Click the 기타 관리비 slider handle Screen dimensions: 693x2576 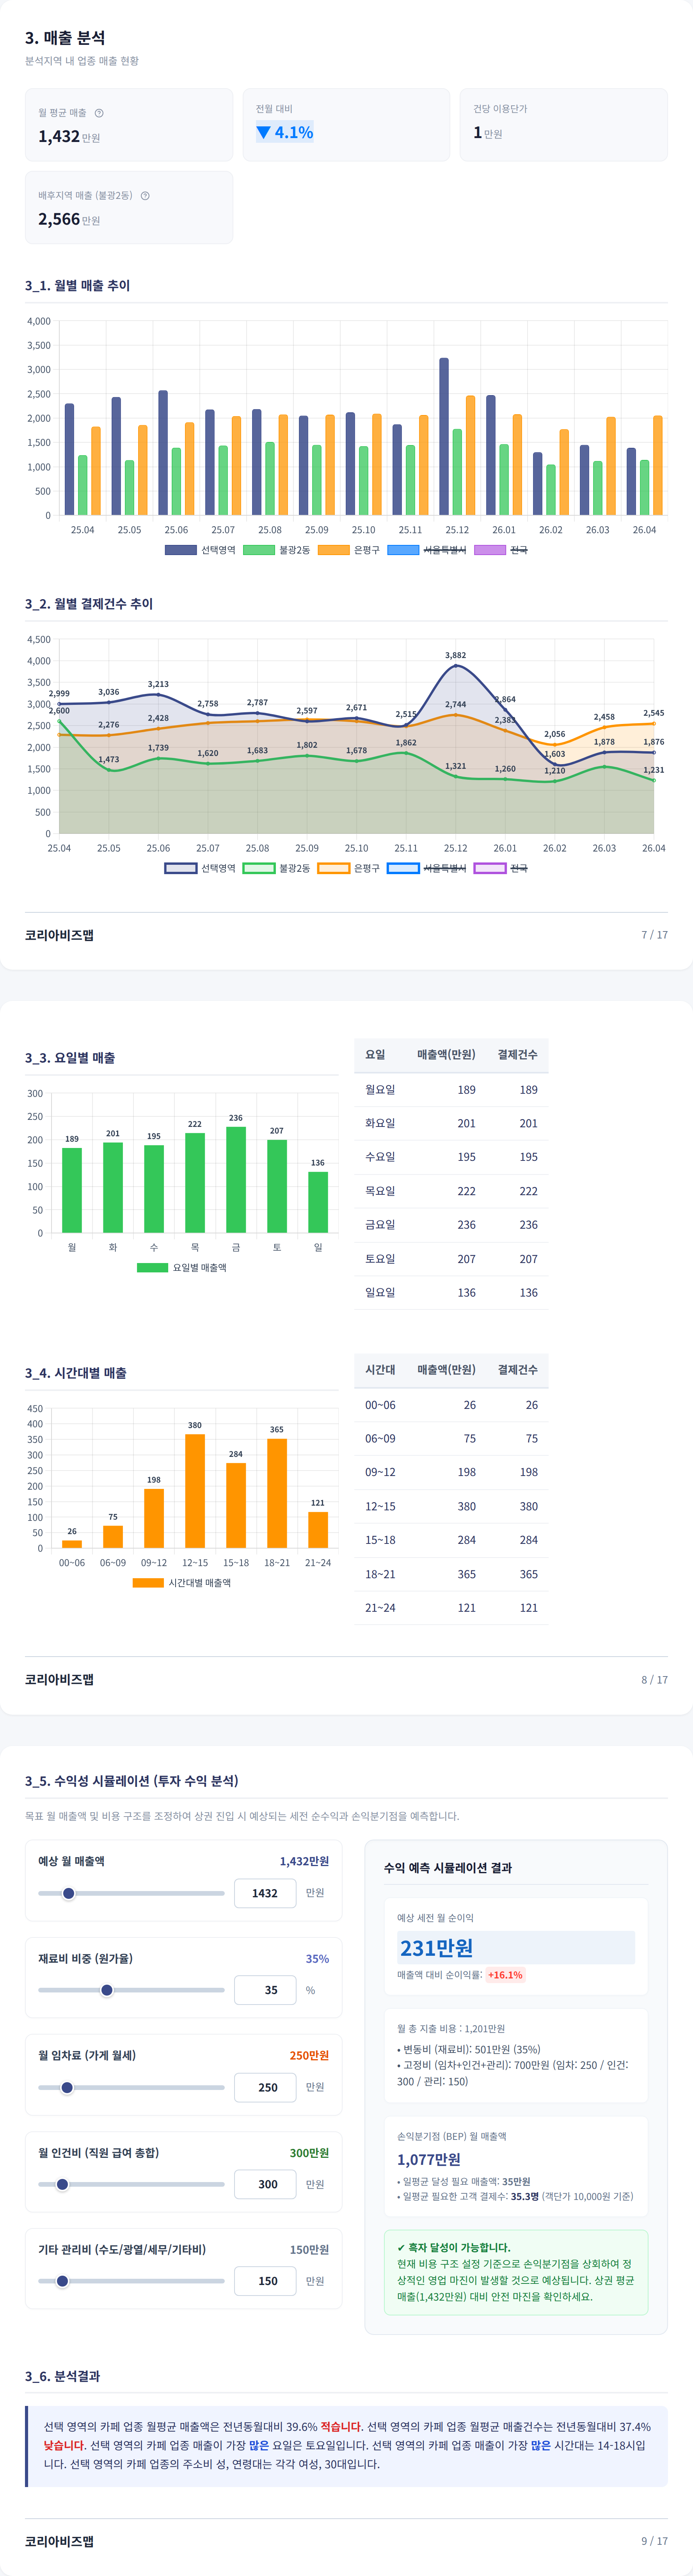(62, 2281)
